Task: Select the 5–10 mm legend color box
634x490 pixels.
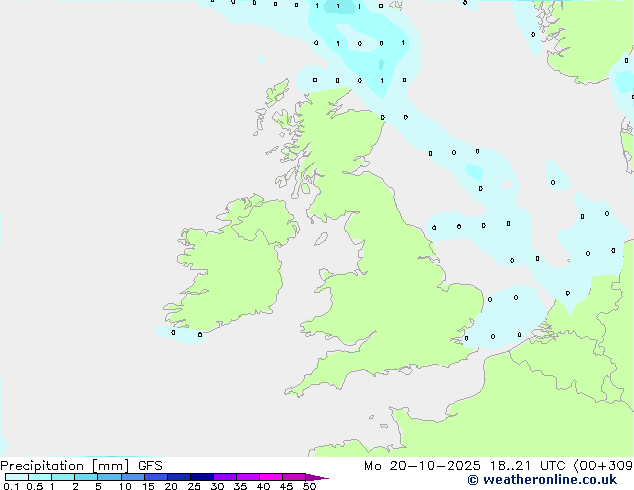Action: tap(109, 477)
